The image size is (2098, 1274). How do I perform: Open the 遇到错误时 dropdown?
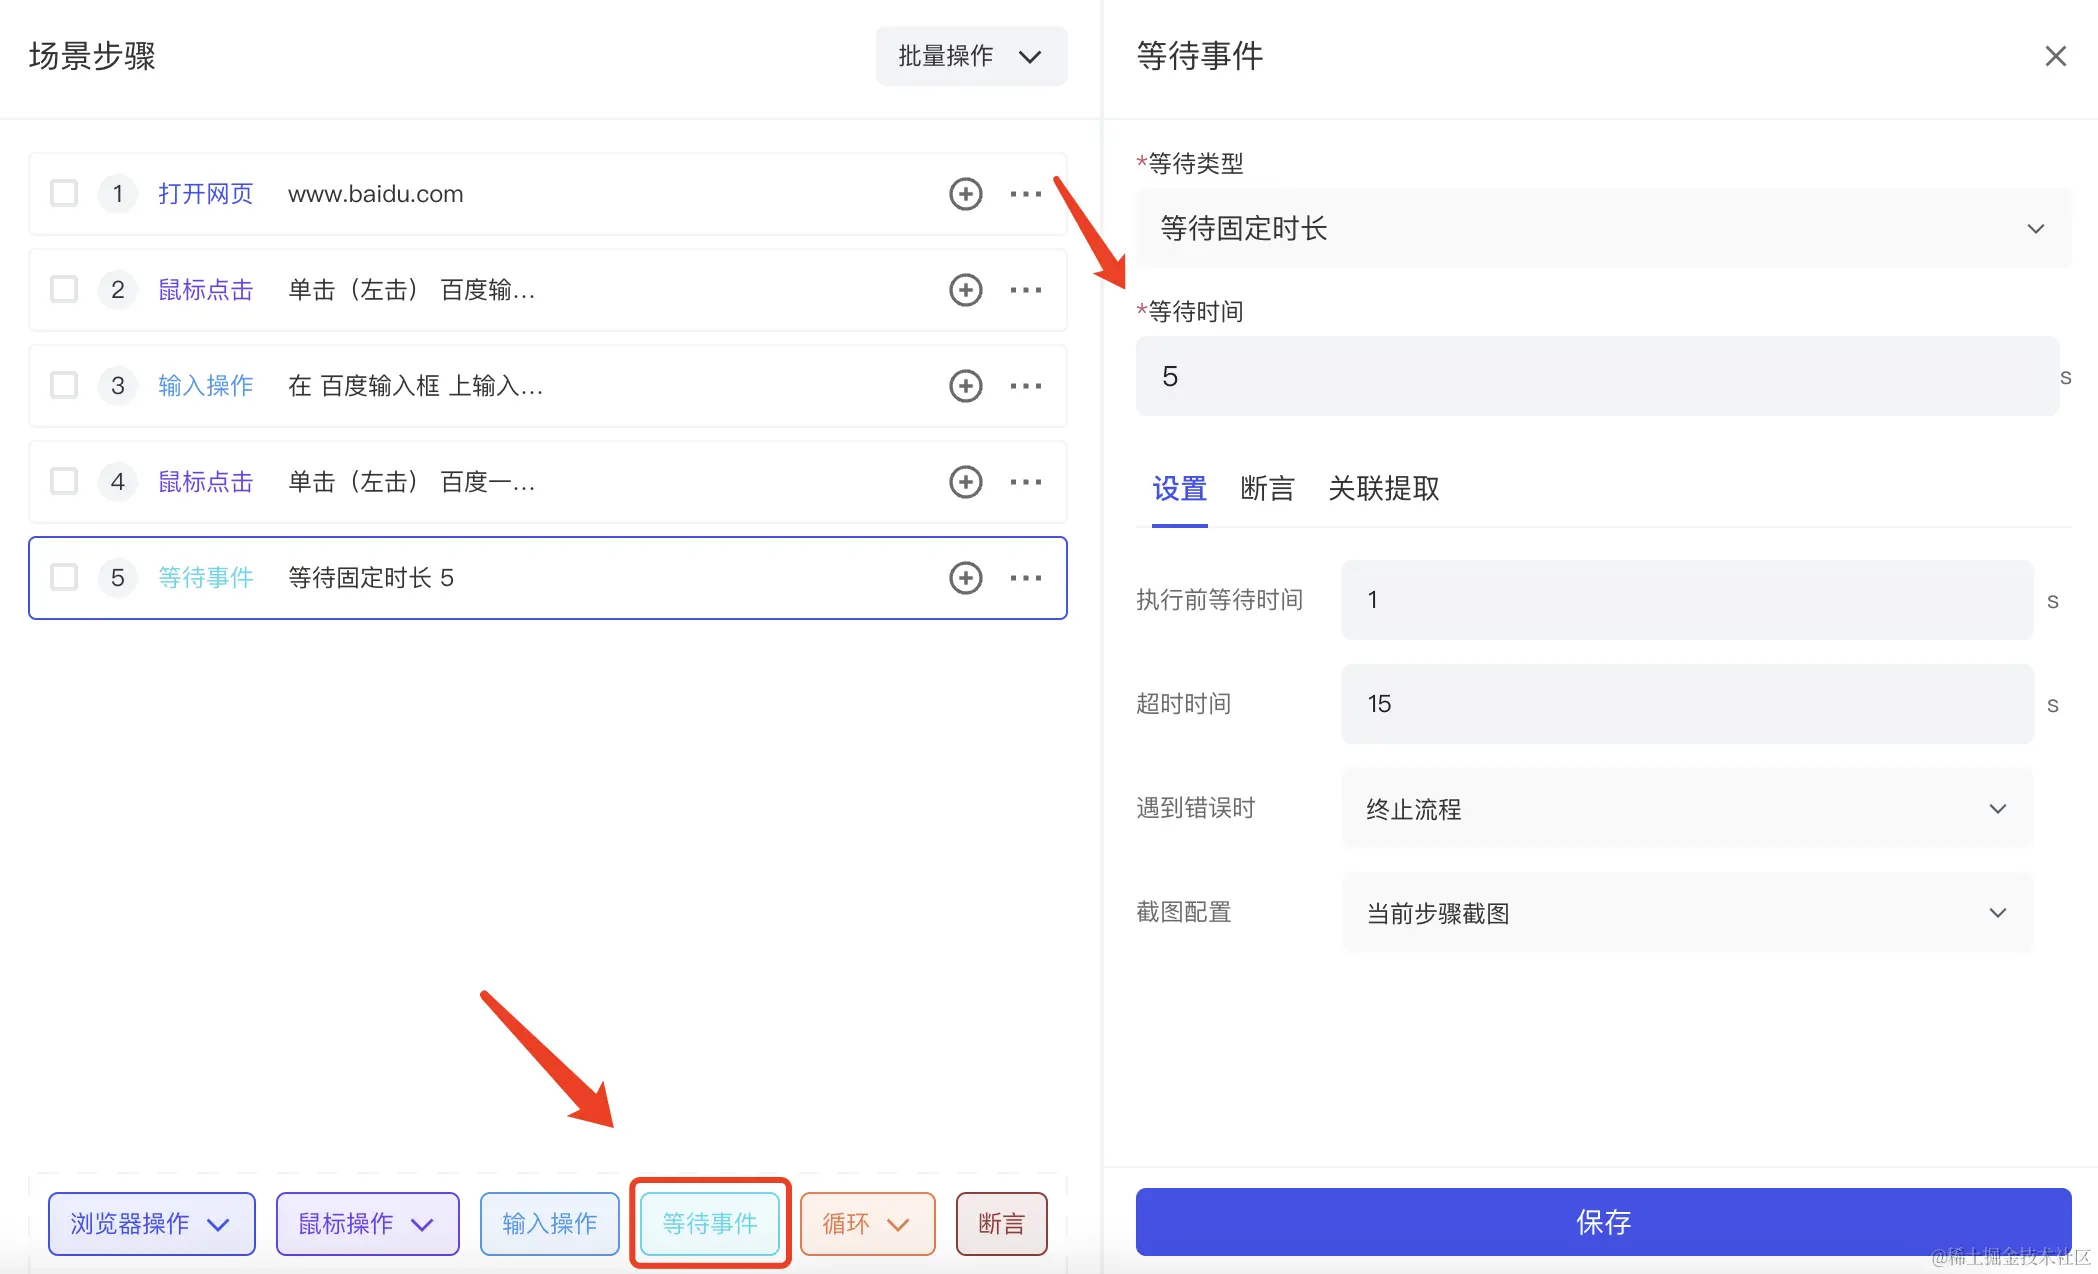[1687, 809]
